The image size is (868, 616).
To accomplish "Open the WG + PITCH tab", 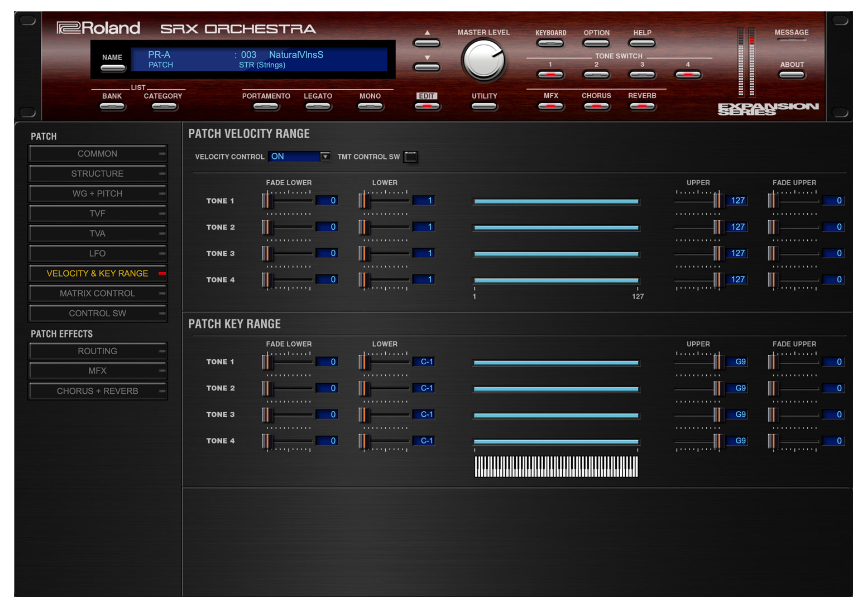I will pyautogui.click(x=97, y=194).
